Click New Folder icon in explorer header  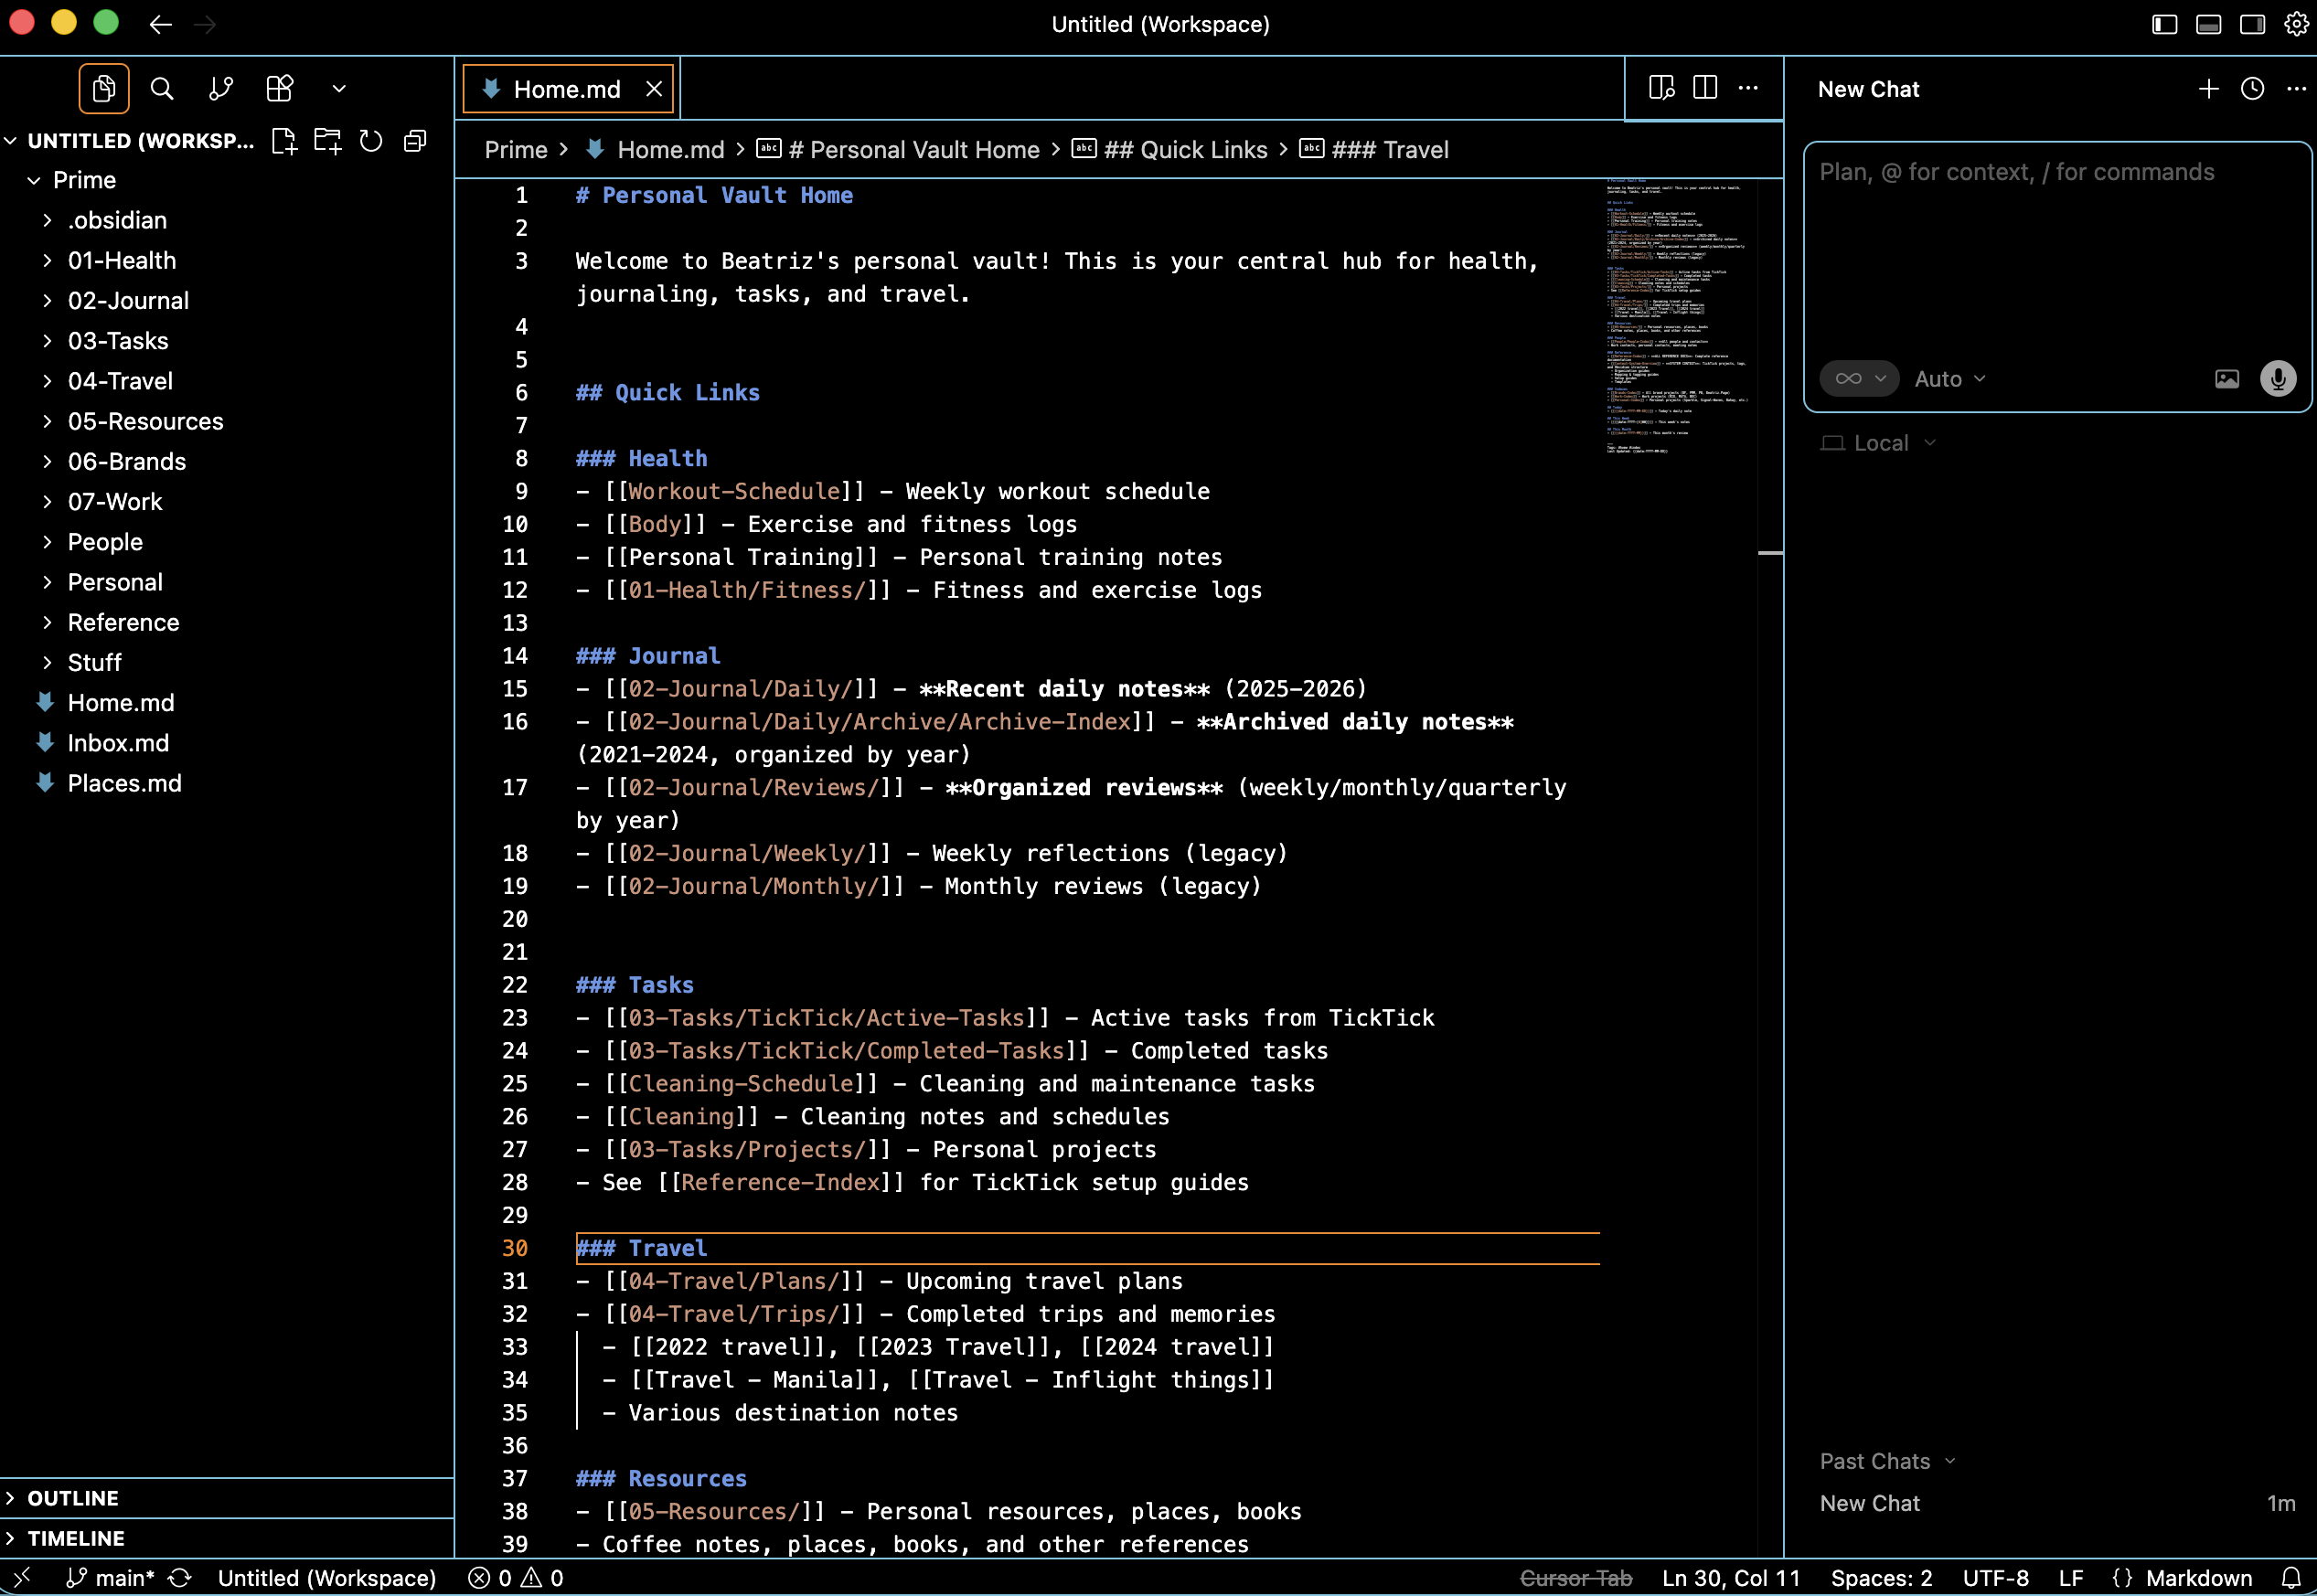(x=327, y=141)
